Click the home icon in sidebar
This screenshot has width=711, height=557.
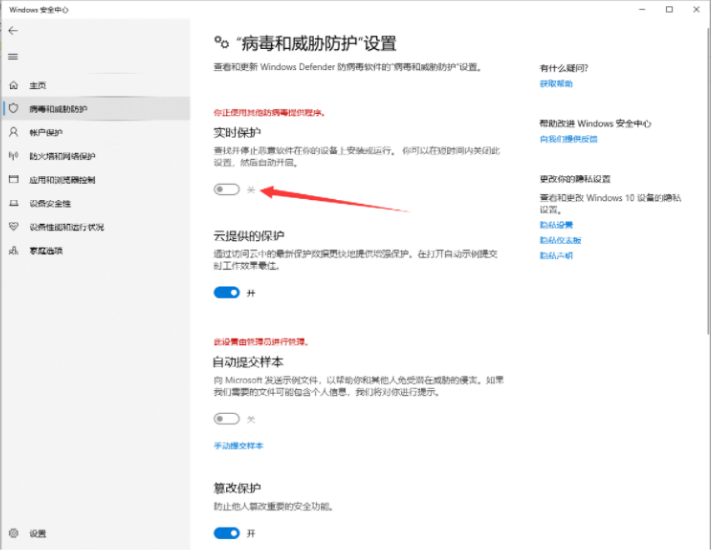coord(14,85)
